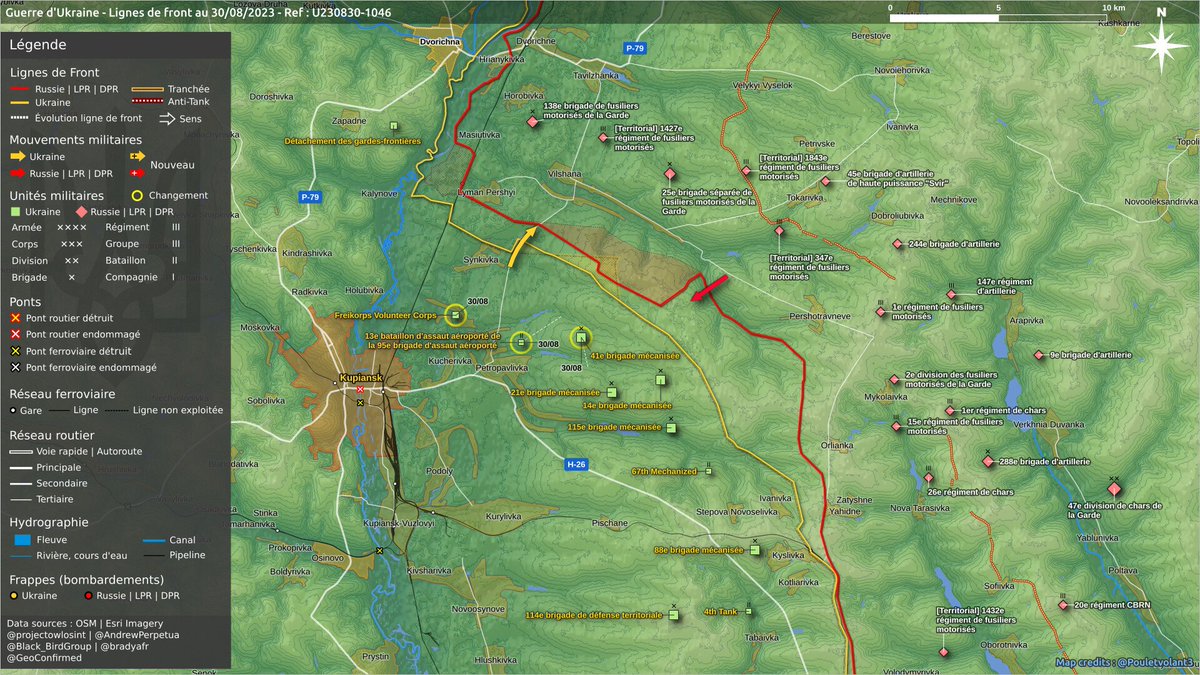The width and height of the screenshot is (1200, 675).
Task: Click the Légende heading
Action: pos(38,45)
